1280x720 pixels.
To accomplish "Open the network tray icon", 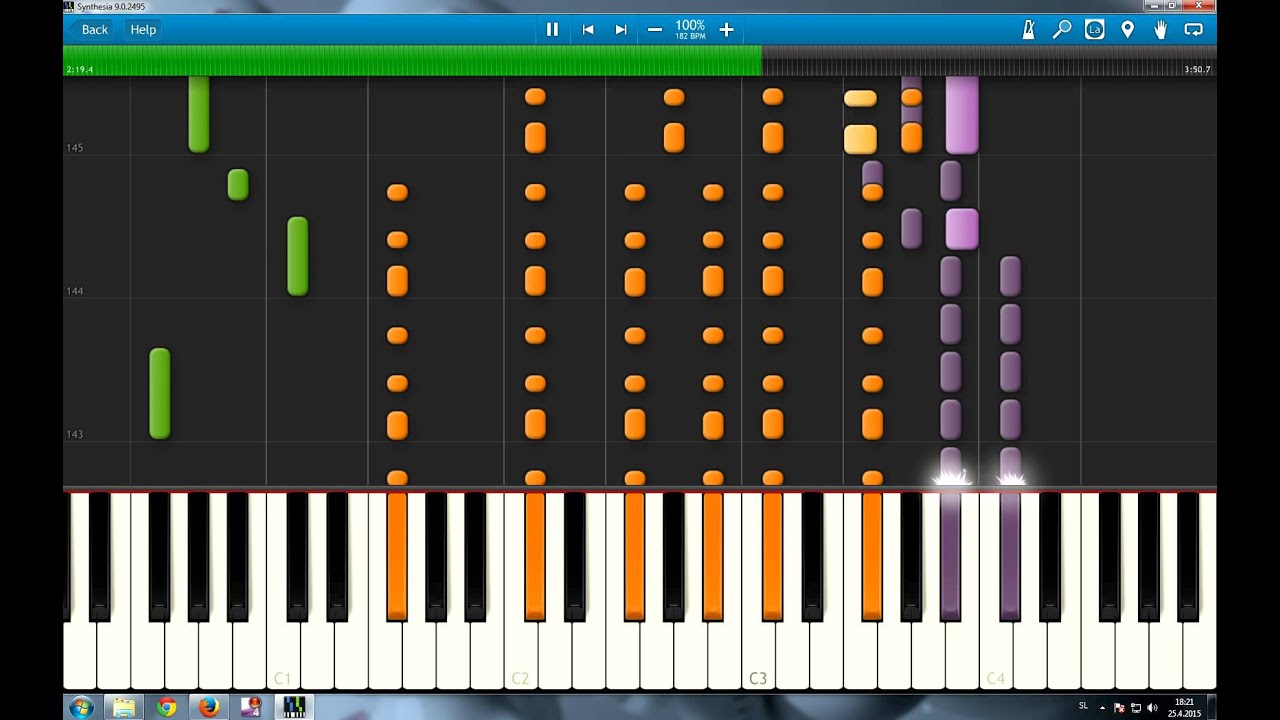I will 1136,708.
